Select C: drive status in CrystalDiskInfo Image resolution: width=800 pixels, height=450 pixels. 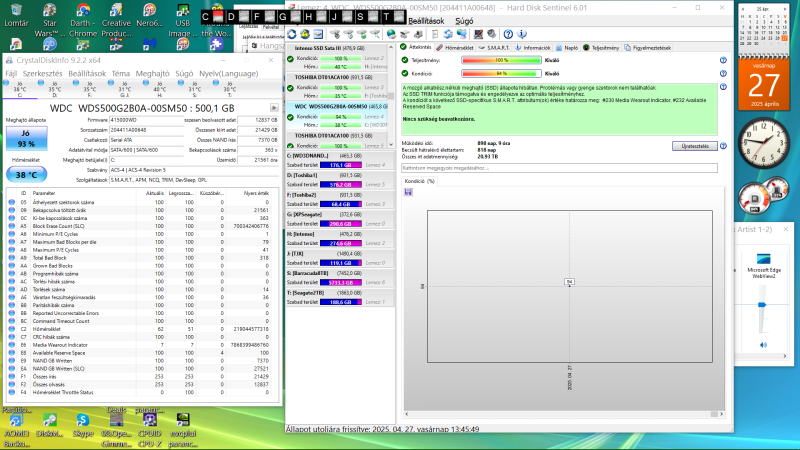pos(20,87)
